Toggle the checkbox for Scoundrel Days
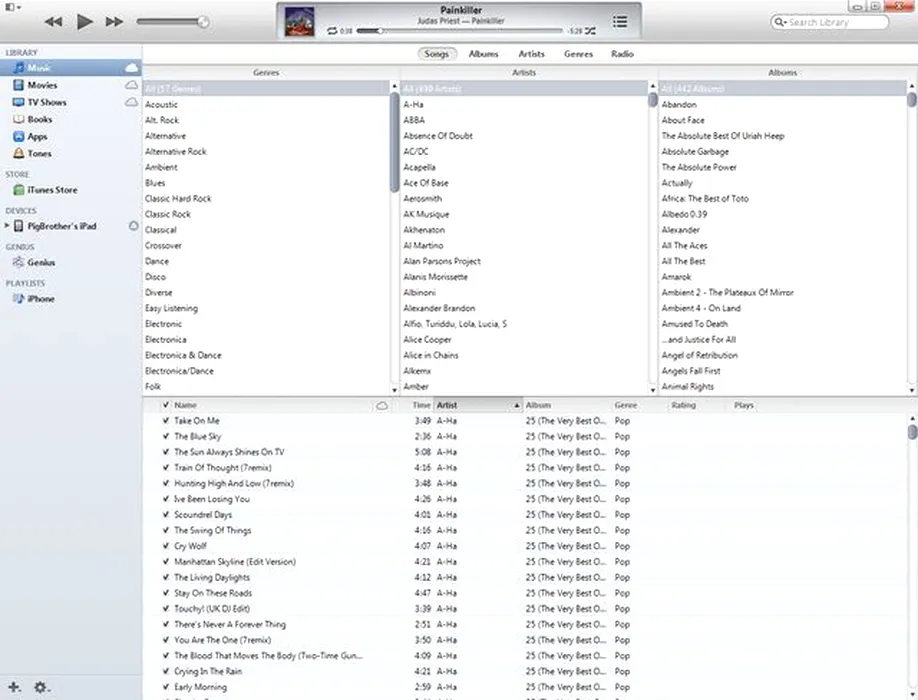 (166, 515)
